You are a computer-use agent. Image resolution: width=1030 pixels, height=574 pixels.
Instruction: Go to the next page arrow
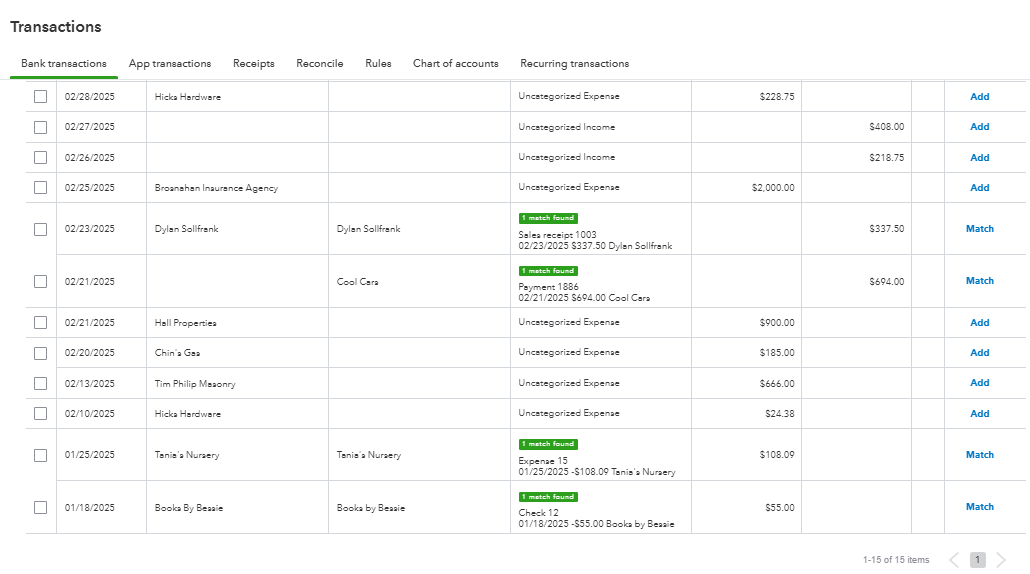click(x=1001, y=560)
